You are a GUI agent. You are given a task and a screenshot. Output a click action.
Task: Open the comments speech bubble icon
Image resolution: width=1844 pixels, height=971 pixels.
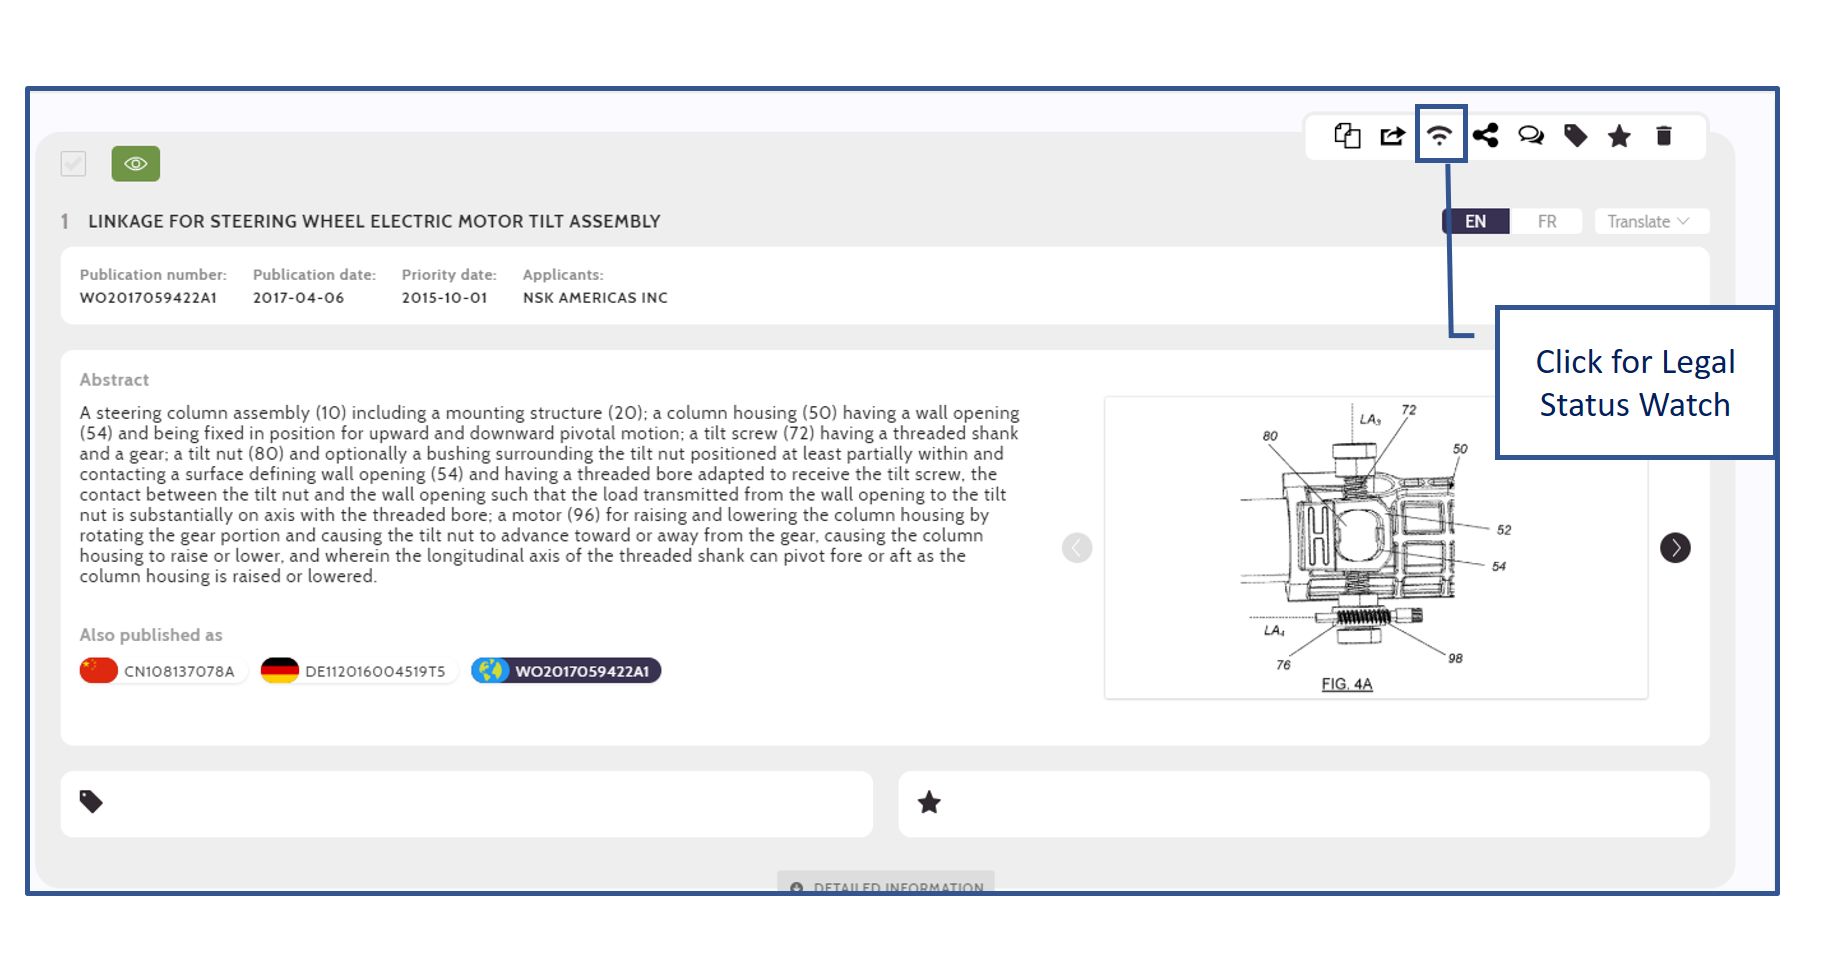click(1530, 136)
